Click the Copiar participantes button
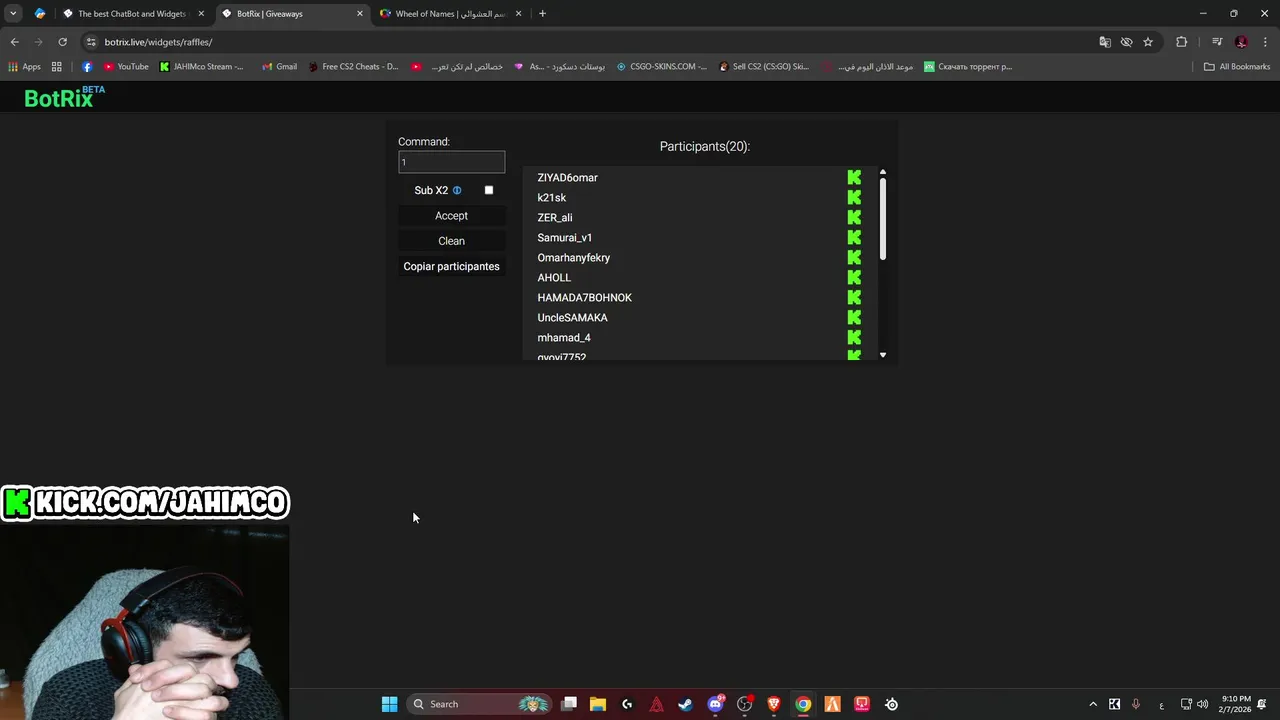This screenshot has width=1280, height=720. click(x=451, y=266)
